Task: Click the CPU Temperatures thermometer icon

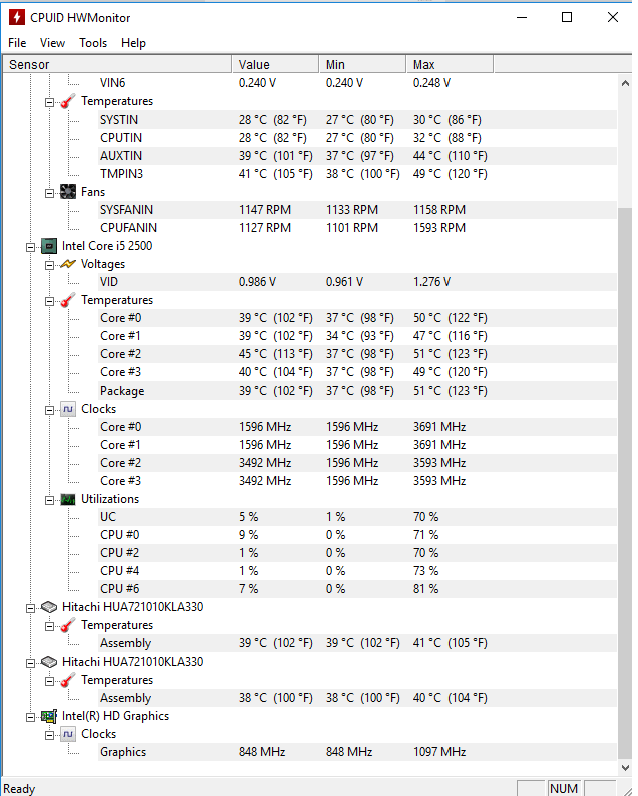Action: [68, 300]
